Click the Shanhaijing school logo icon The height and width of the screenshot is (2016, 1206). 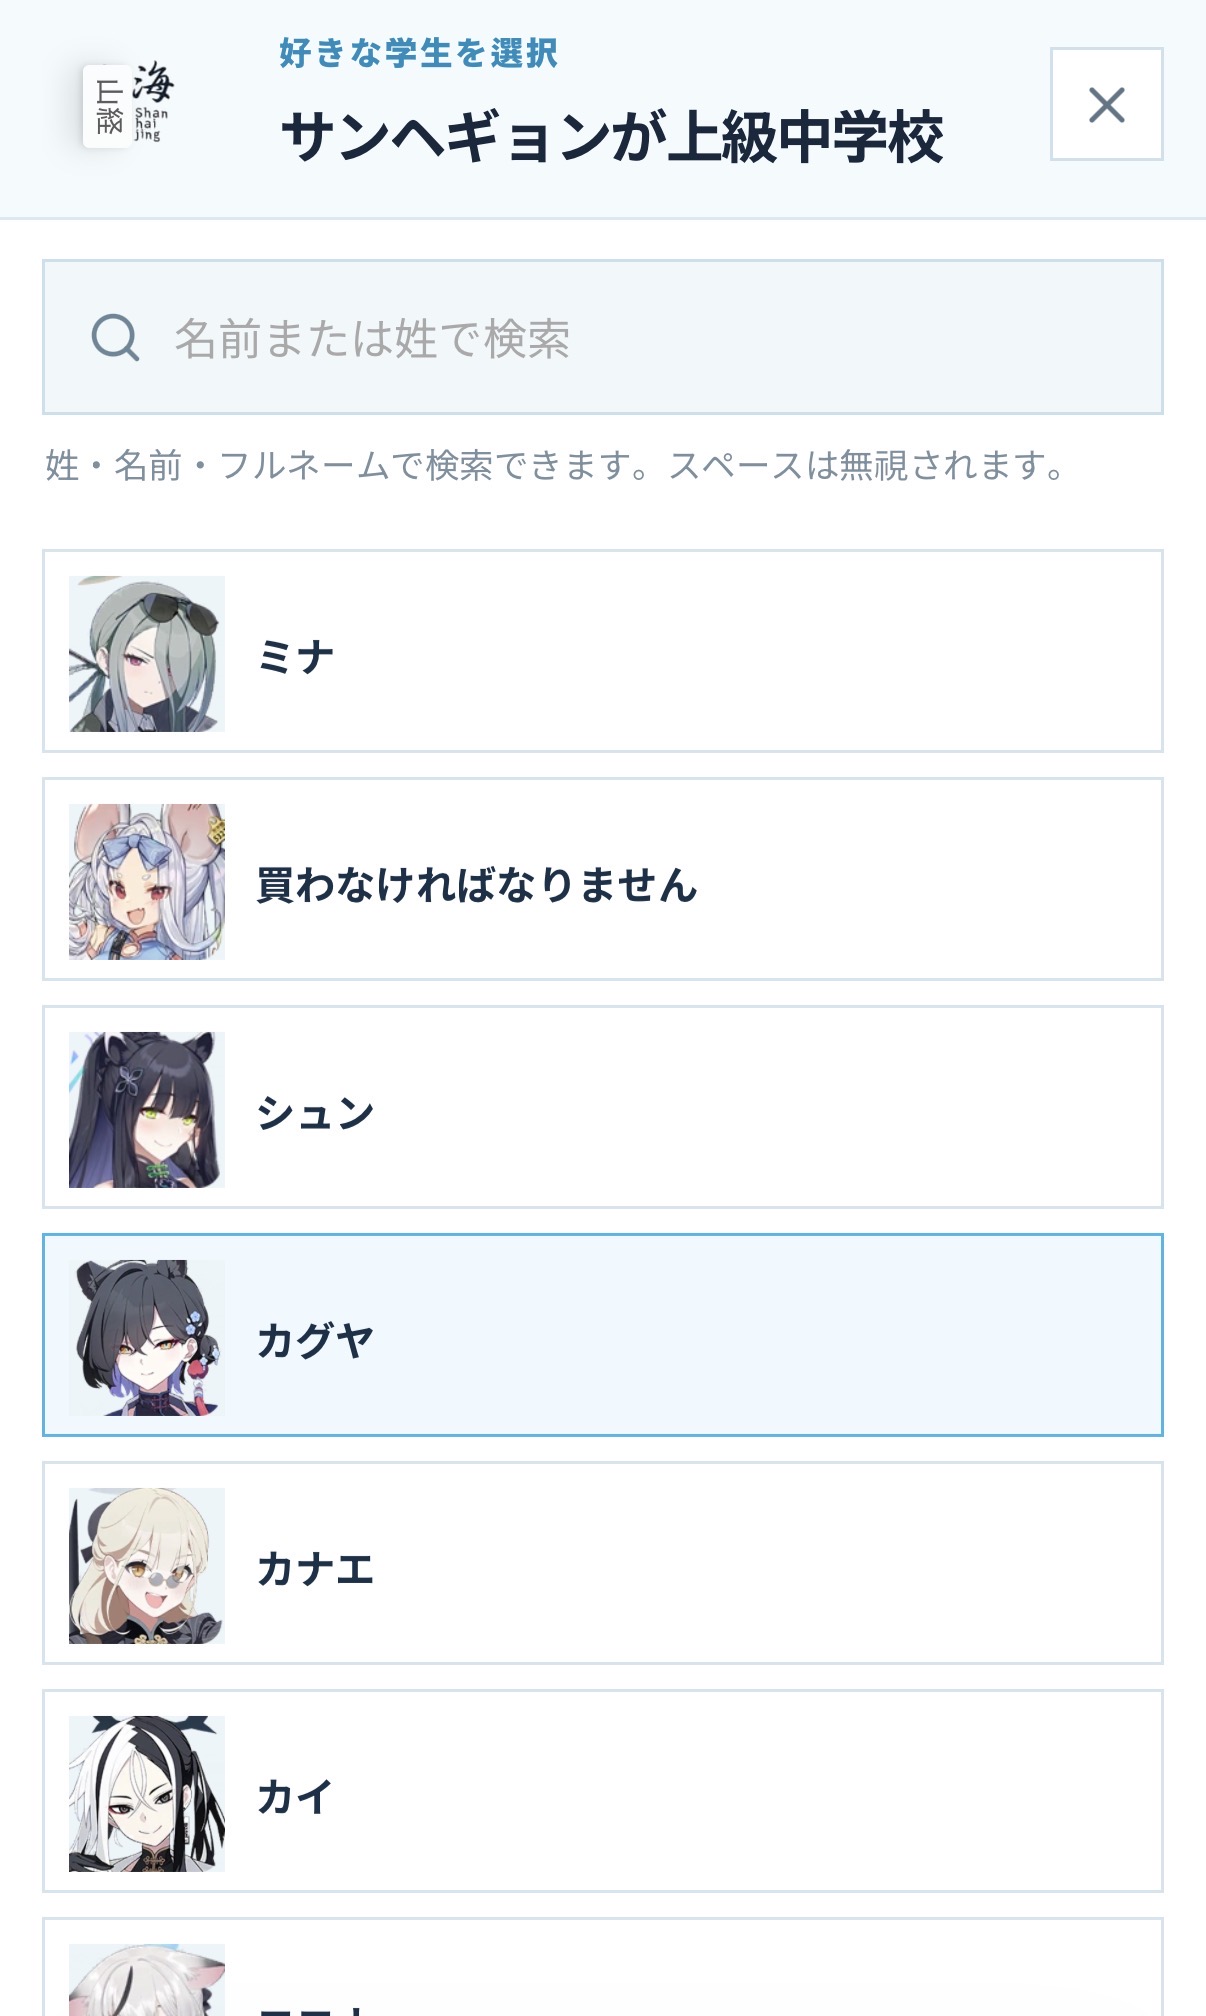point(130,105)
